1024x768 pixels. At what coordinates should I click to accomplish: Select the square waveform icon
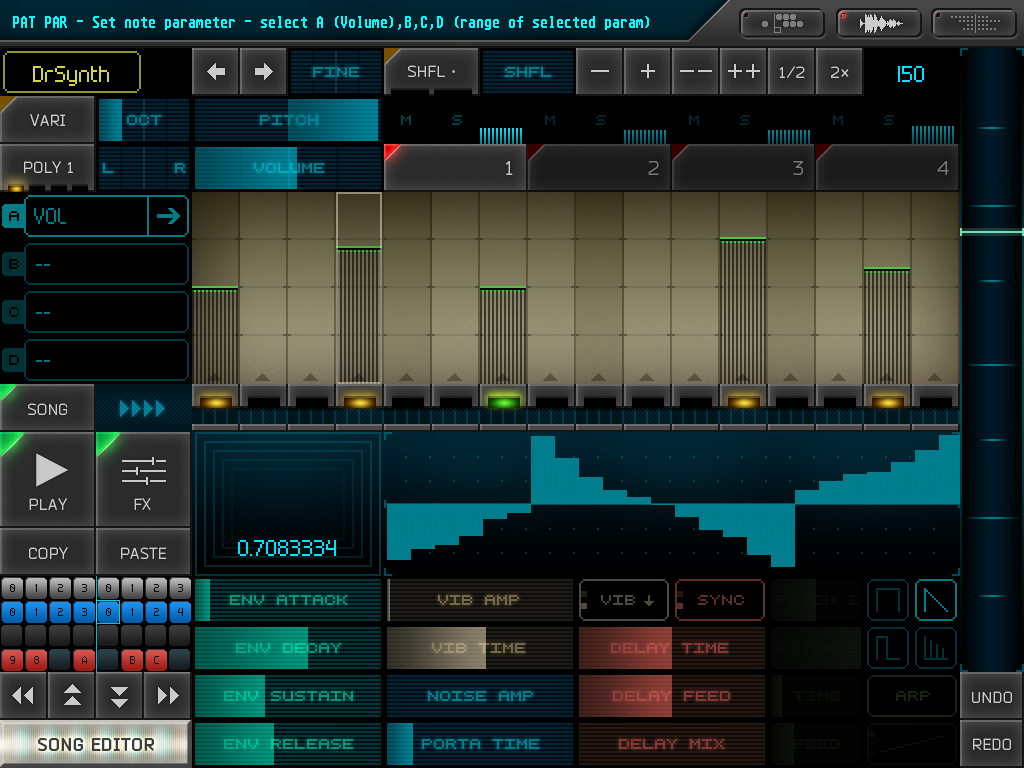pyautogui.click(x=887, y=600)
